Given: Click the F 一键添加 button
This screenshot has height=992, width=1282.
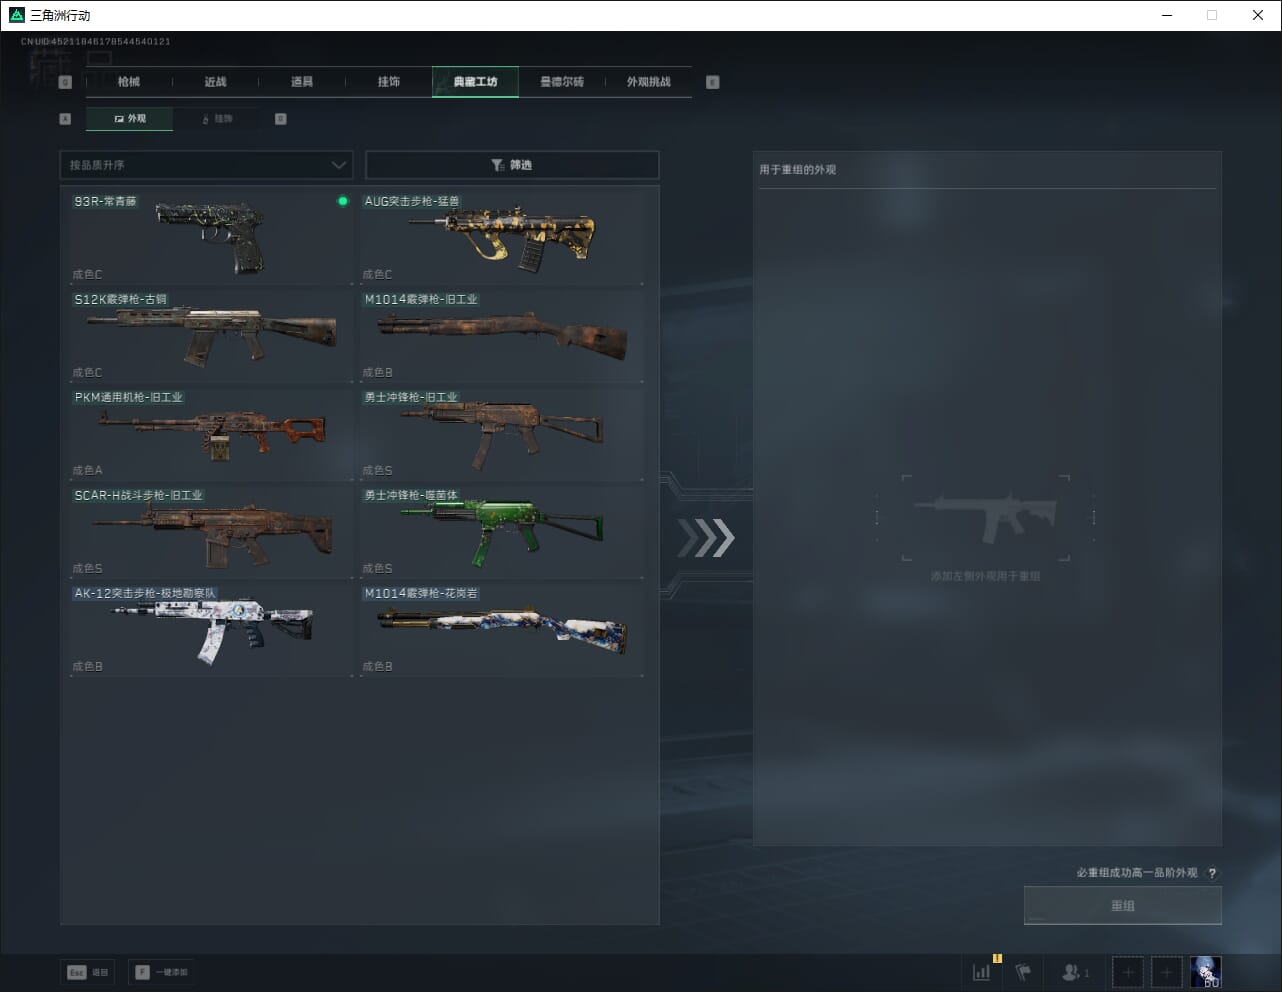Looking at the screenshot, I should coord(160,972).
